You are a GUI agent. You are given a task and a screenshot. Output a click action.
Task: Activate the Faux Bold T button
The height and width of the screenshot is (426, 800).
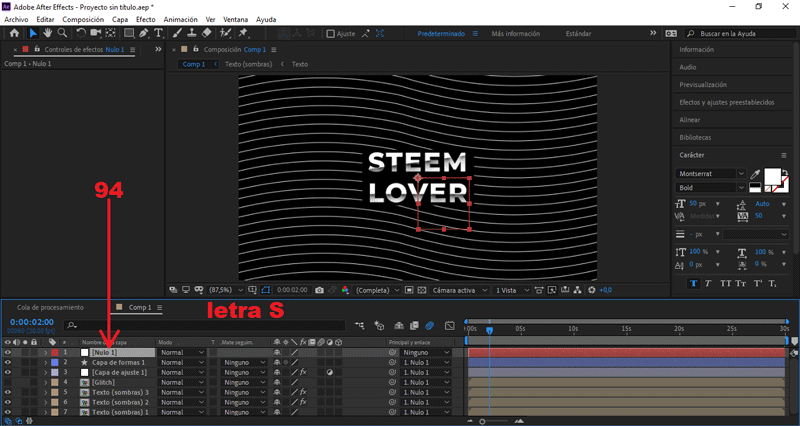point(693,283)
